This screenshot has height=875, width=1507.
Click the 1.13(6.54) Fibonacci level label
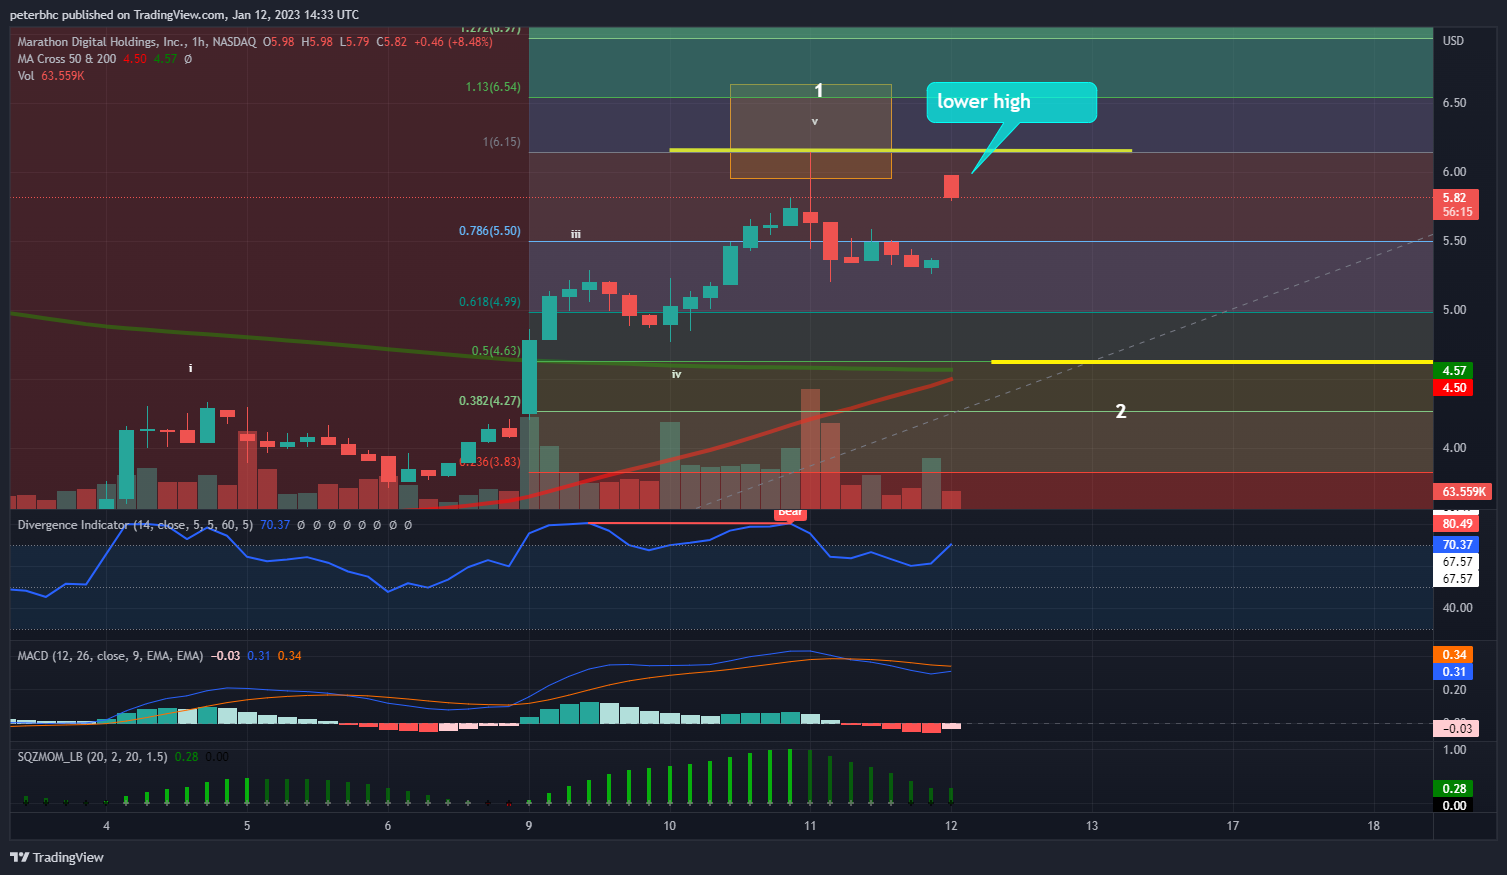click(493, 87)
